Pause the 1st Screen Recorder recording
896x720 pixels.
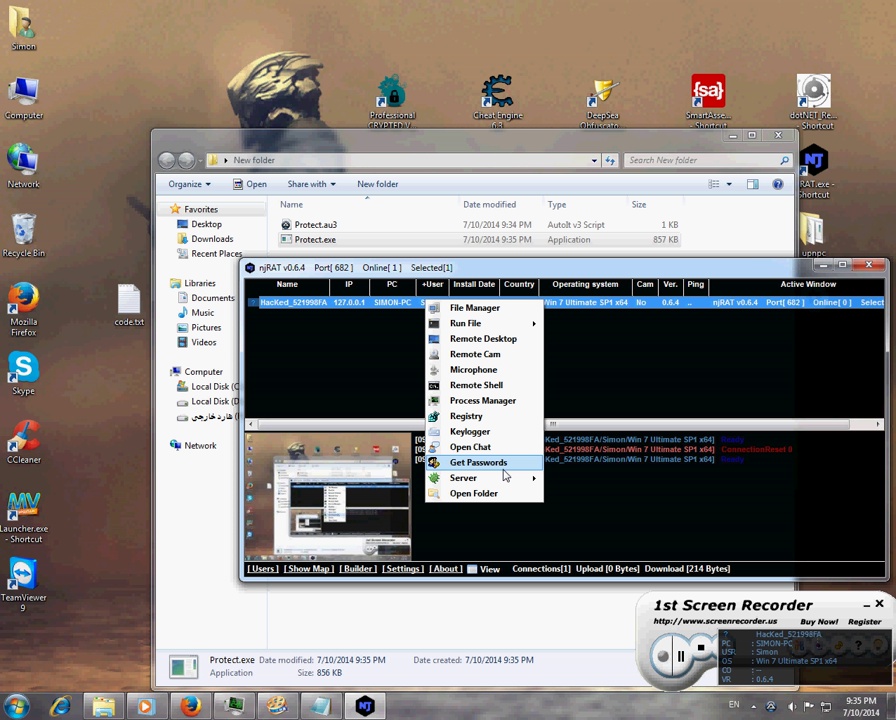tap(680, 656)
